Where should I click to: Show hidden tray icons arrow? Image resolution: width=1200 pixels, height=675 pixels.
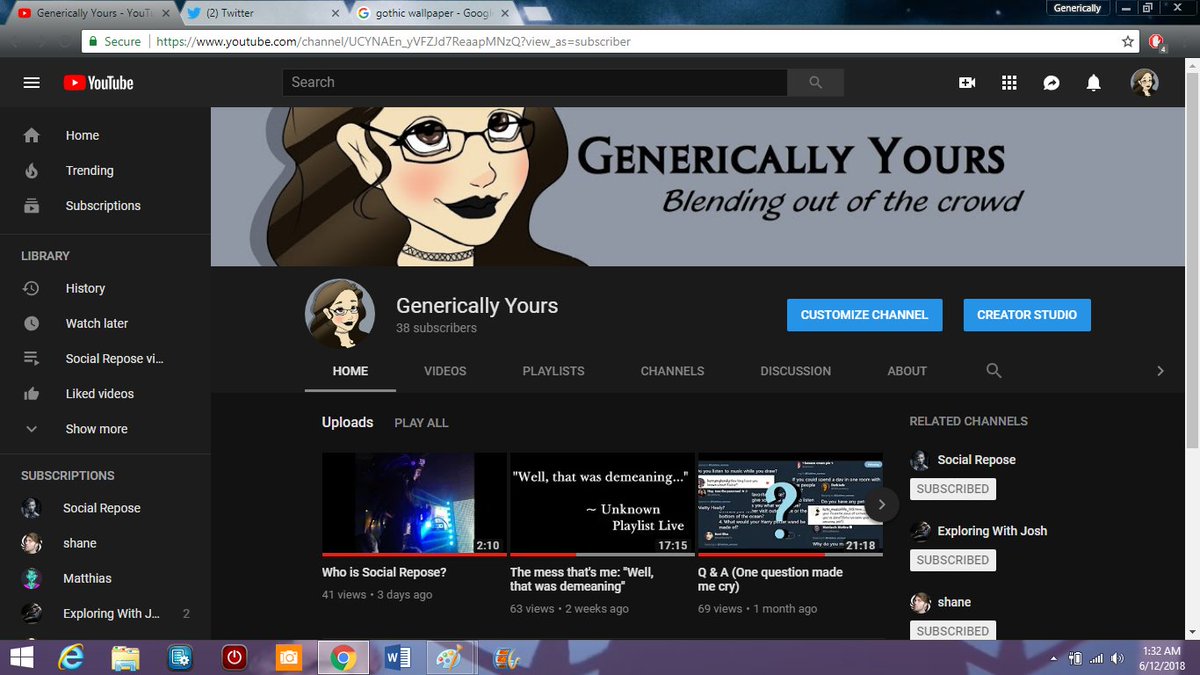pyautogui.click(x=1055, y=658)
